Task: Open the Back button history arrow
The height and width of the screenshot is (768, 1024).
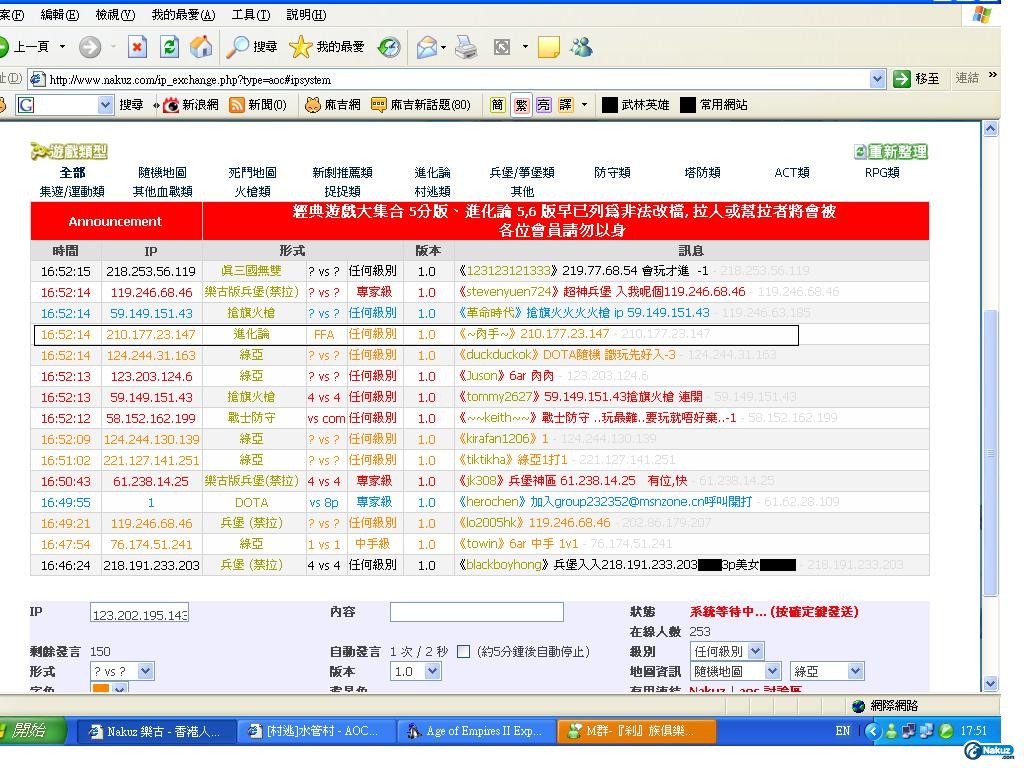Action: 63,47
